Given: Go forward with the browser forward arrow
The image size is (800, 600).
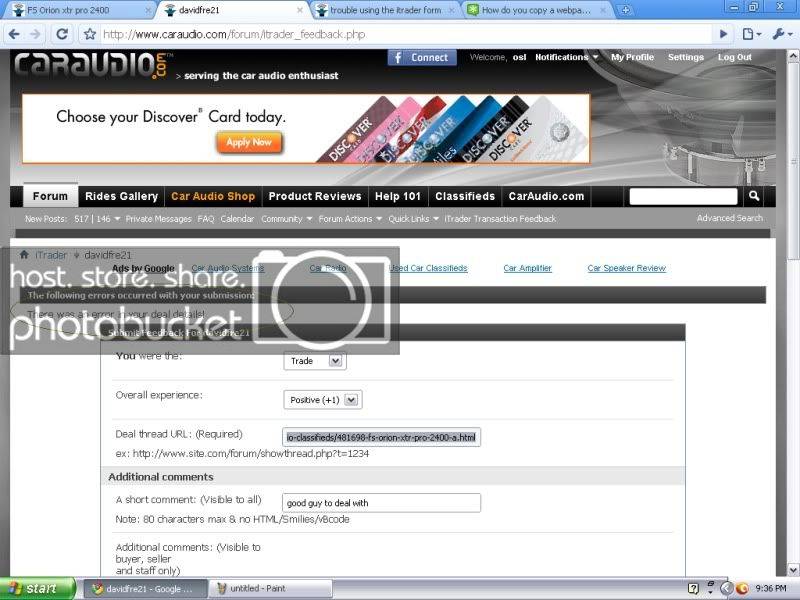Looking at the screenshot, I should [35, 34].
